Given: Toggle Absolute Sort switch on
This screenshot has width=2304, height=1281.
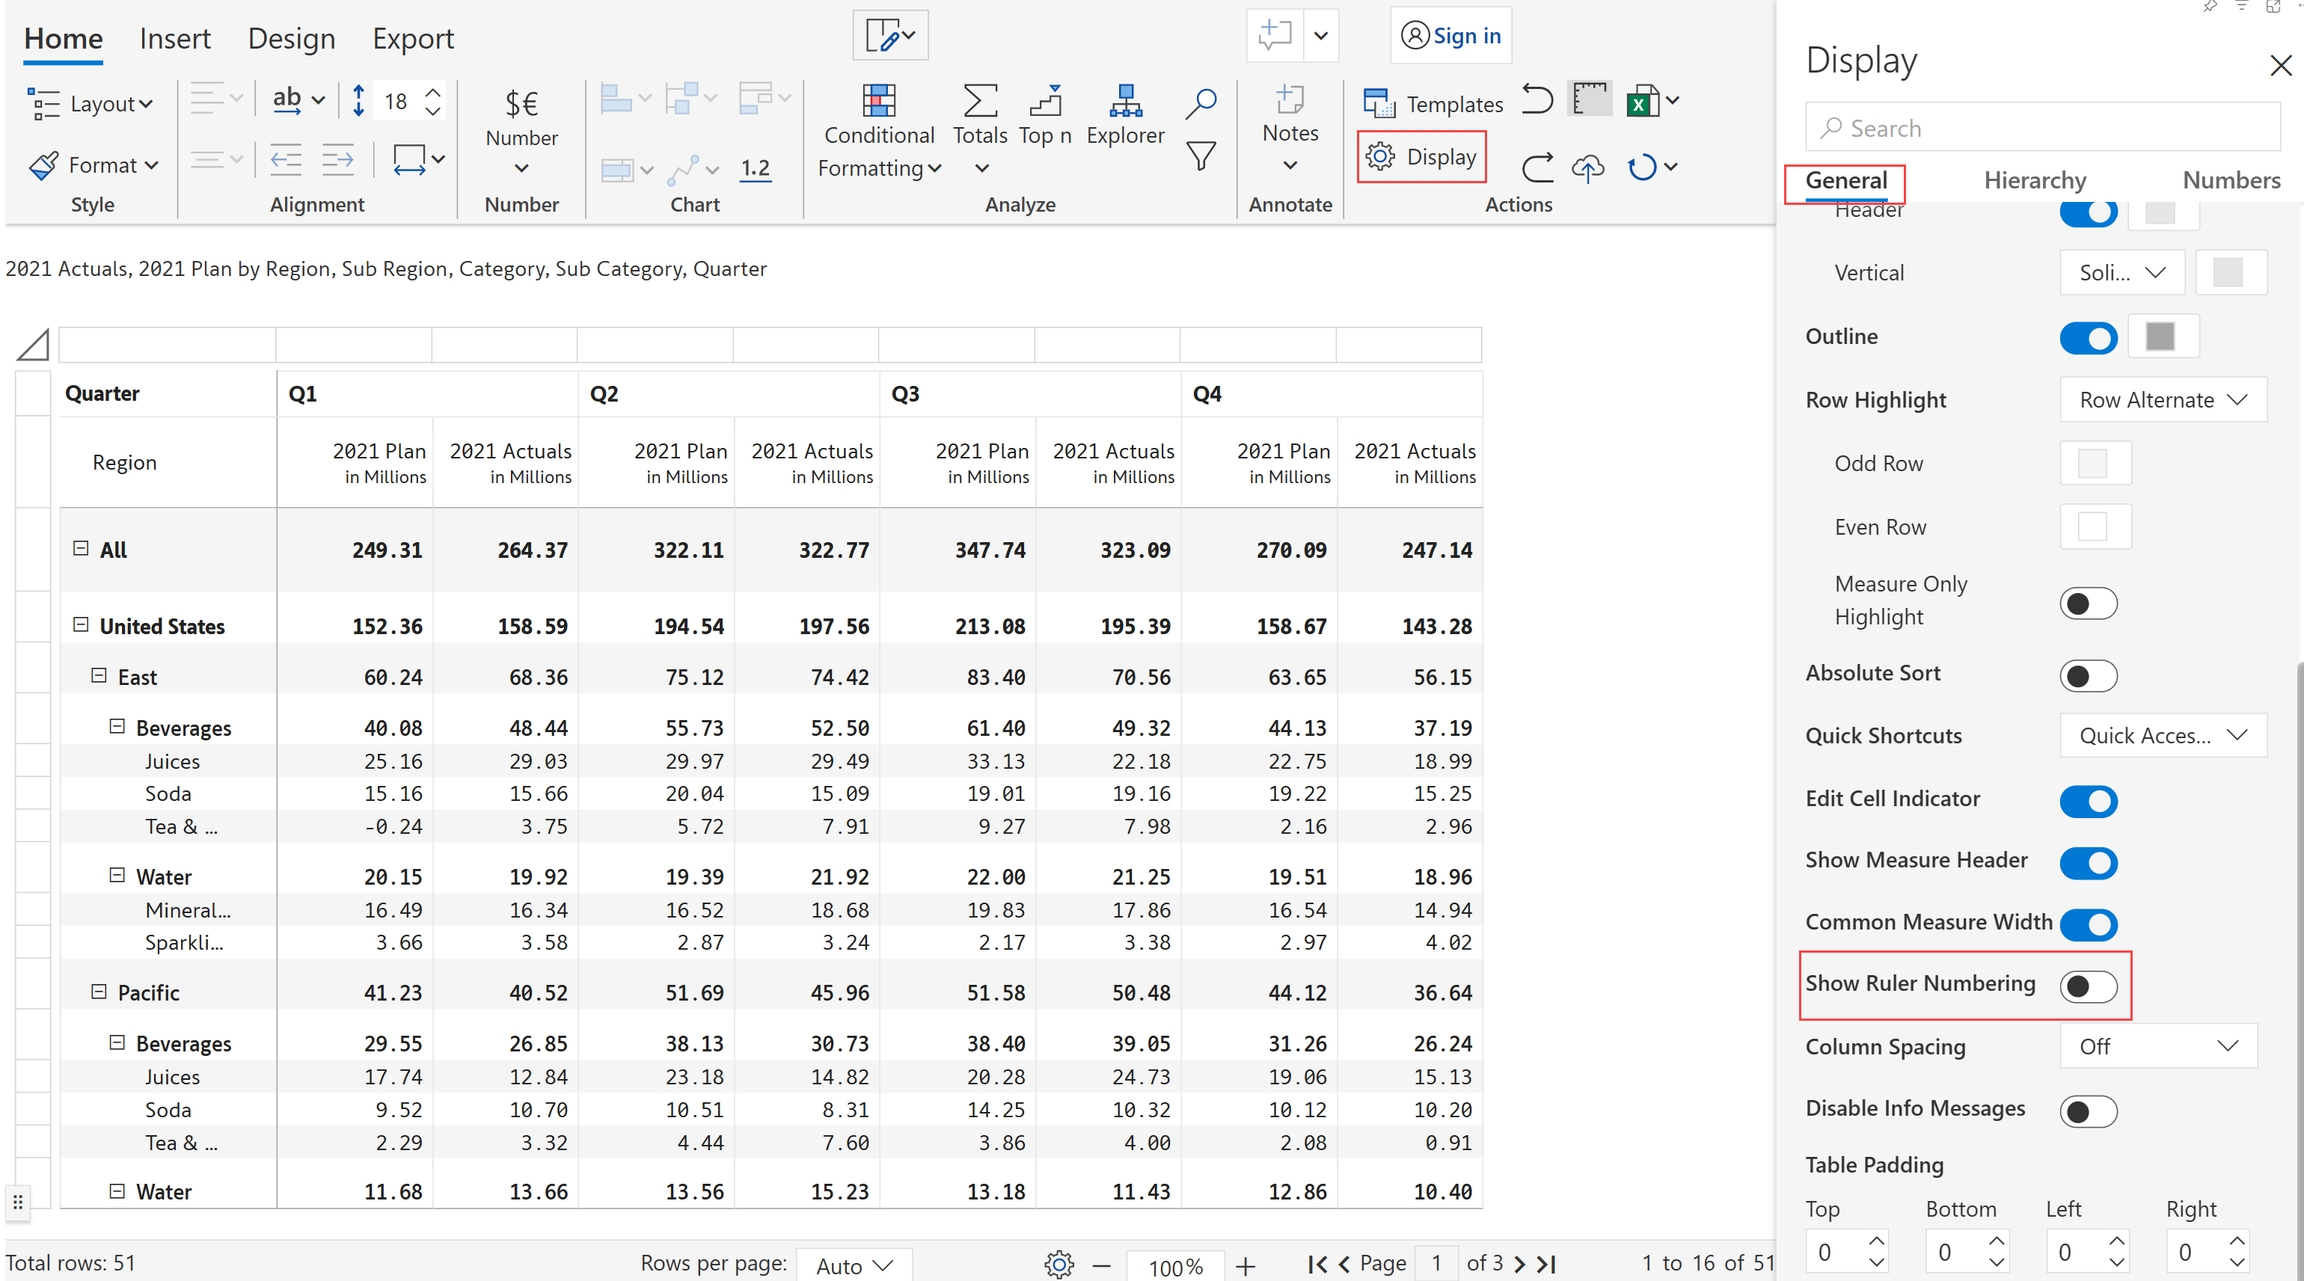Looking at the screenshot, I should click(x=2088, y=676).
